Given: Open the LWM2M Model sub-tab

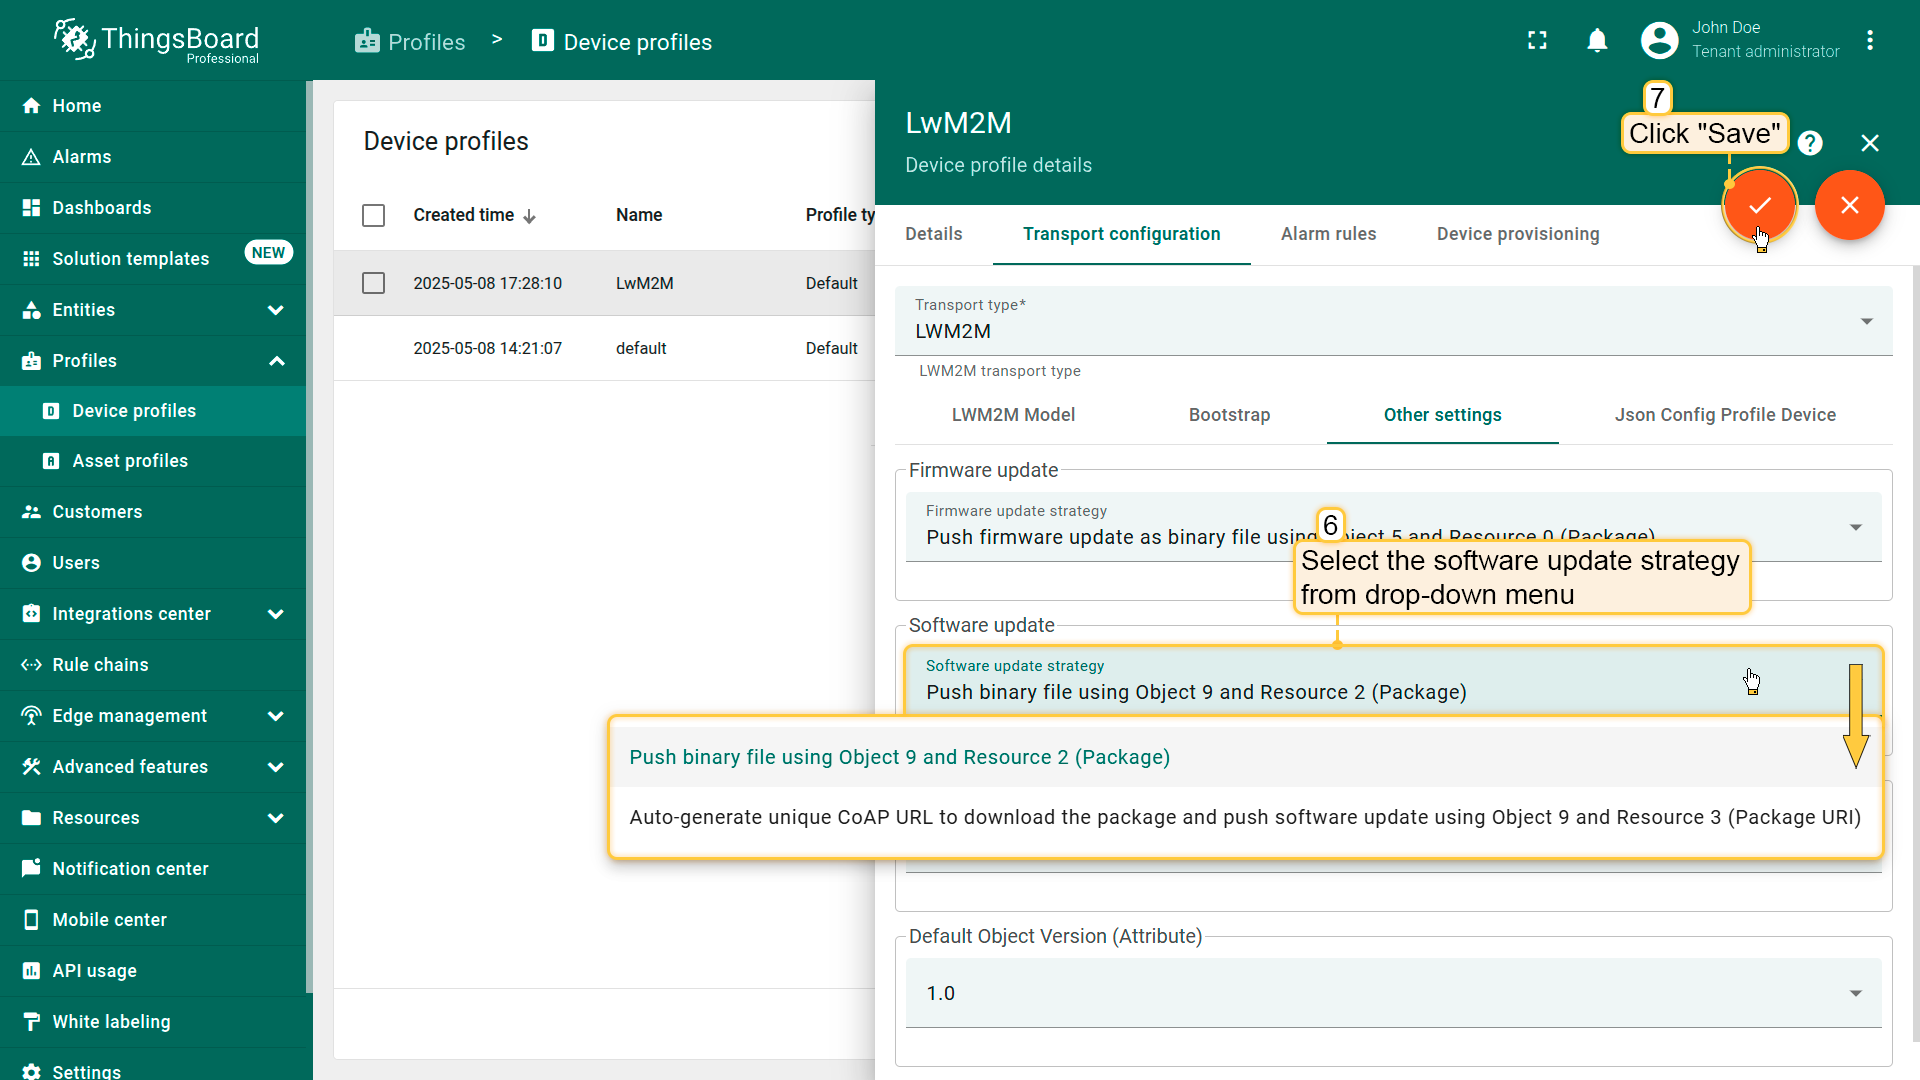Looking at the screenshot, I should pos(1013,415).
